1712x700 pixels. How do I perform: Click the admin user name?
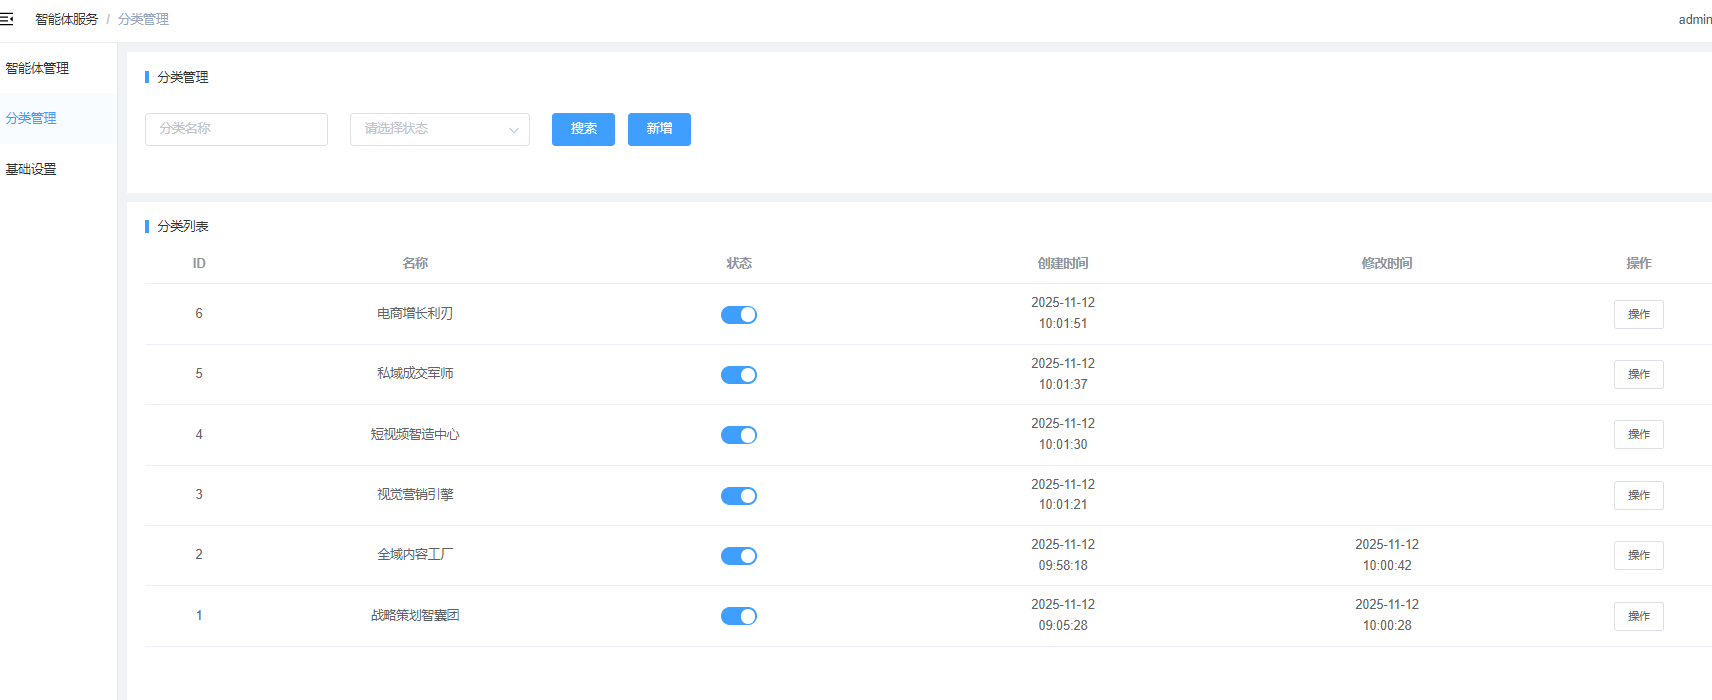click(1694, 19)
